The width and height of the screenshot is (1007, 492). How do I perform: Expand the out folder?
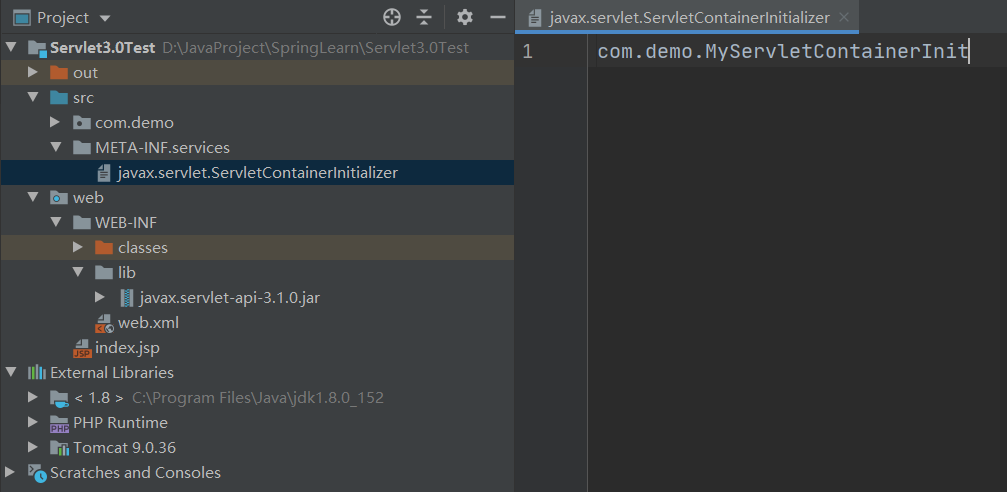pos(33,73)
